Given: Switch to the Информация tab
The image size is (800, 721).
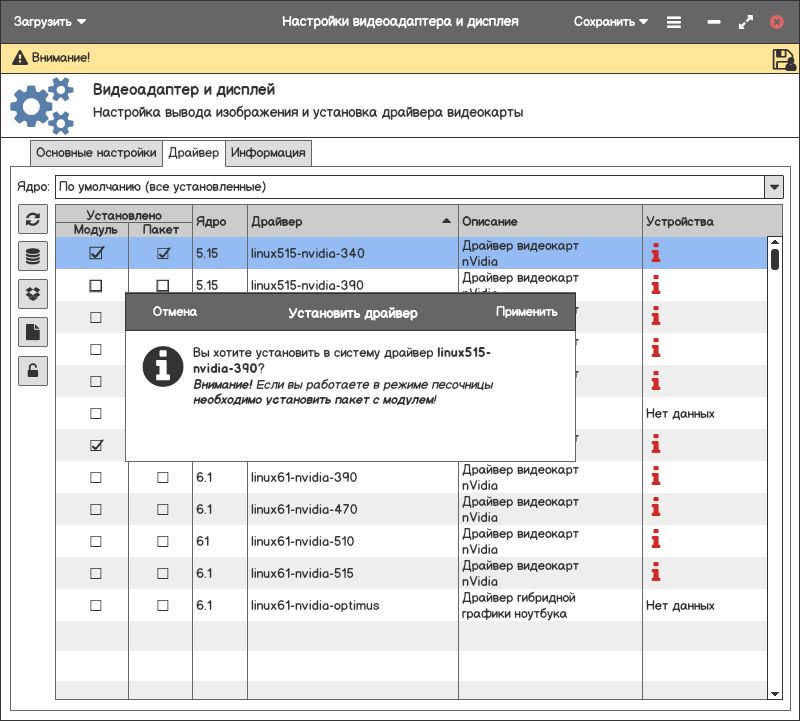Looking at the screenshot, I should [268, 153].
